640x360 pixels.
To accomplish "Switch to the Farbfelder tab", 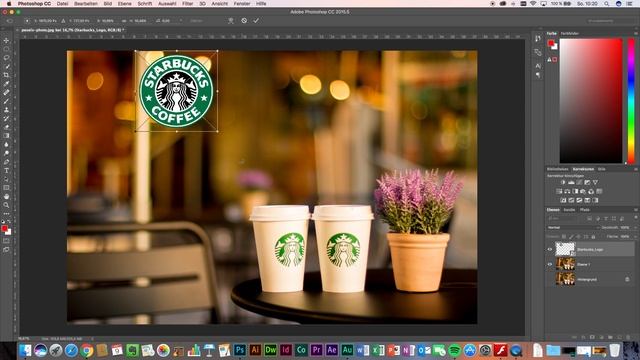I will coord(570,33).
